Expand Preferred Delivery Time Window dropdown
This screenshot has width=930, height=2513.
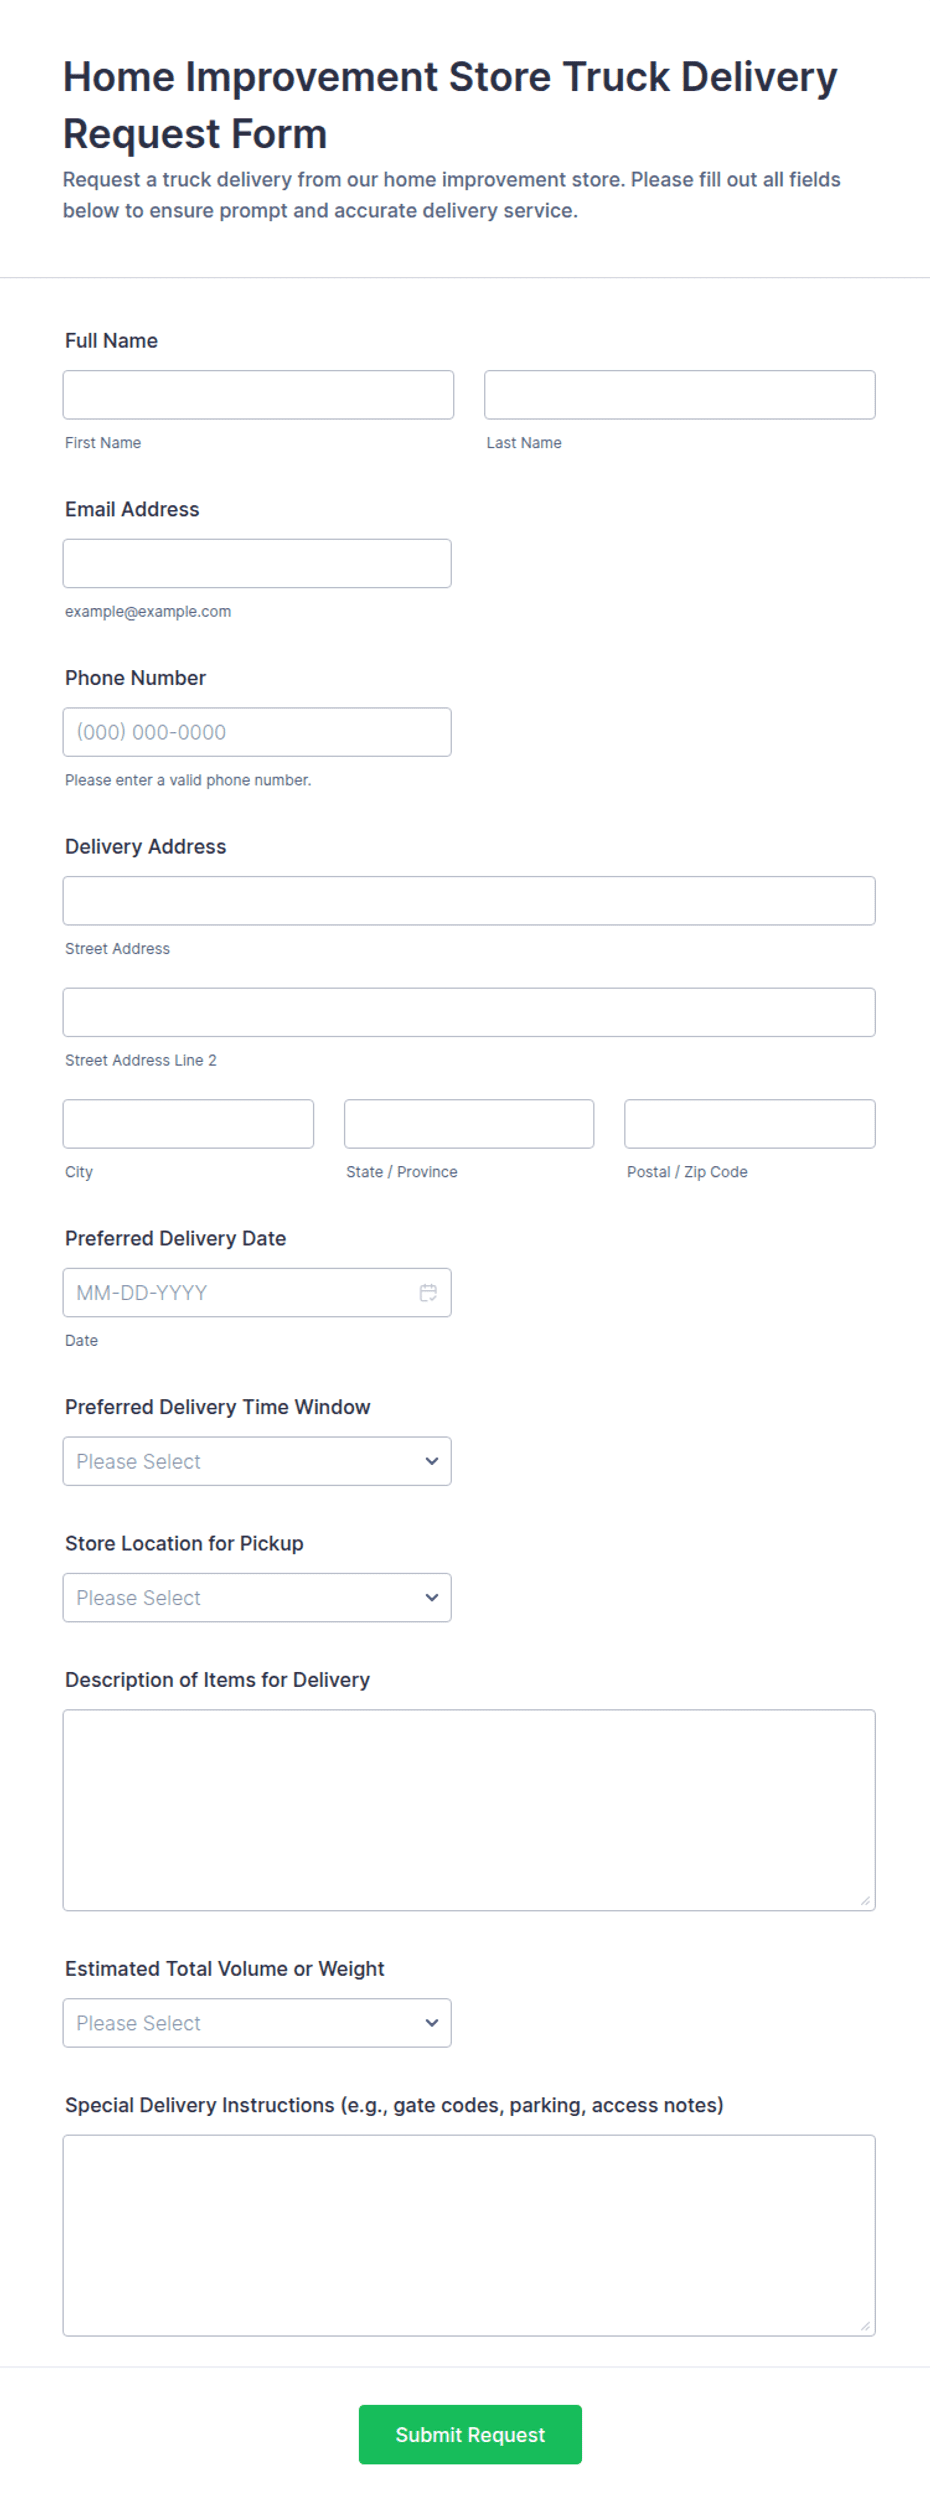[257, 1461]
